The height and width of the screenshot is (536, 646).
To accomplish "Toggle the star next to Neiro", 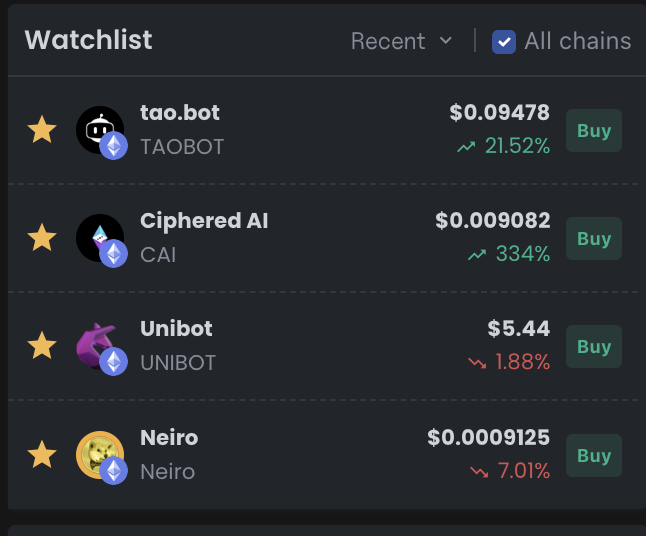I will pyautogui.click(x=41, y=455).
